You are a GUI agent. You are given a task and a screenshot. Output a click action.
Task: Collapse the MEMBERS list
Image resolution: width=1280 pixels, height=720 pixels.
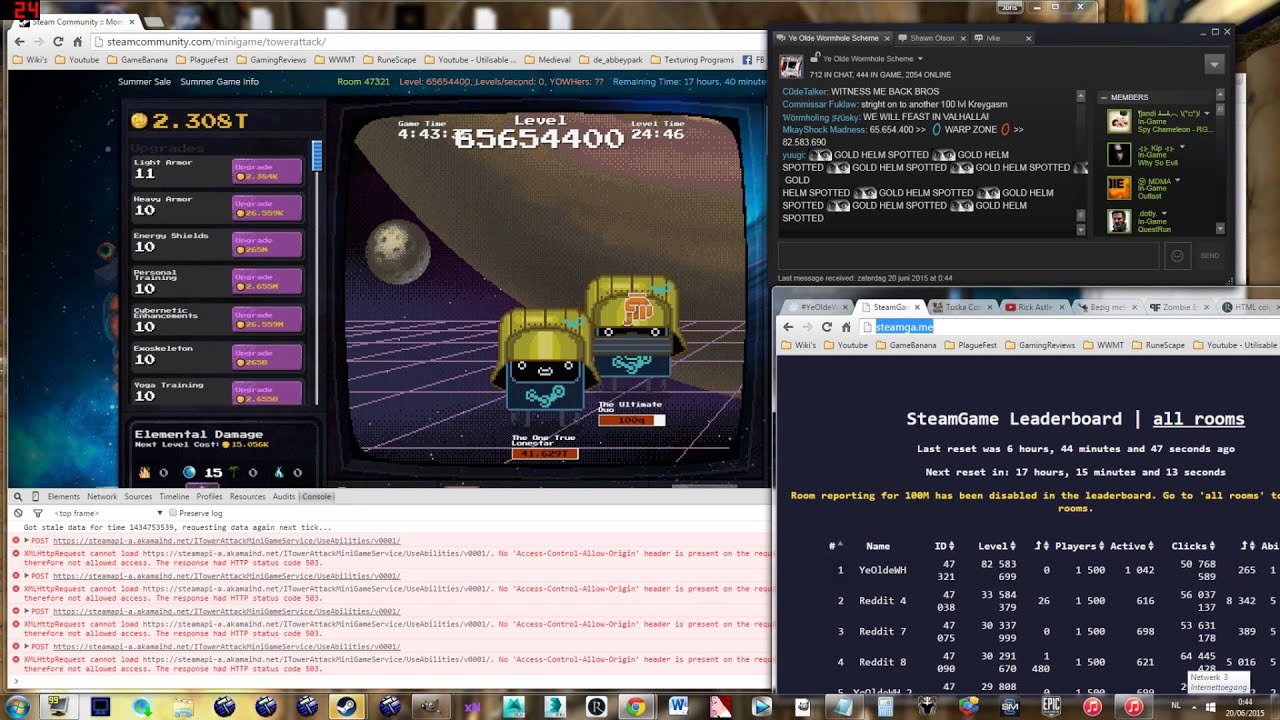point(1103,97)
